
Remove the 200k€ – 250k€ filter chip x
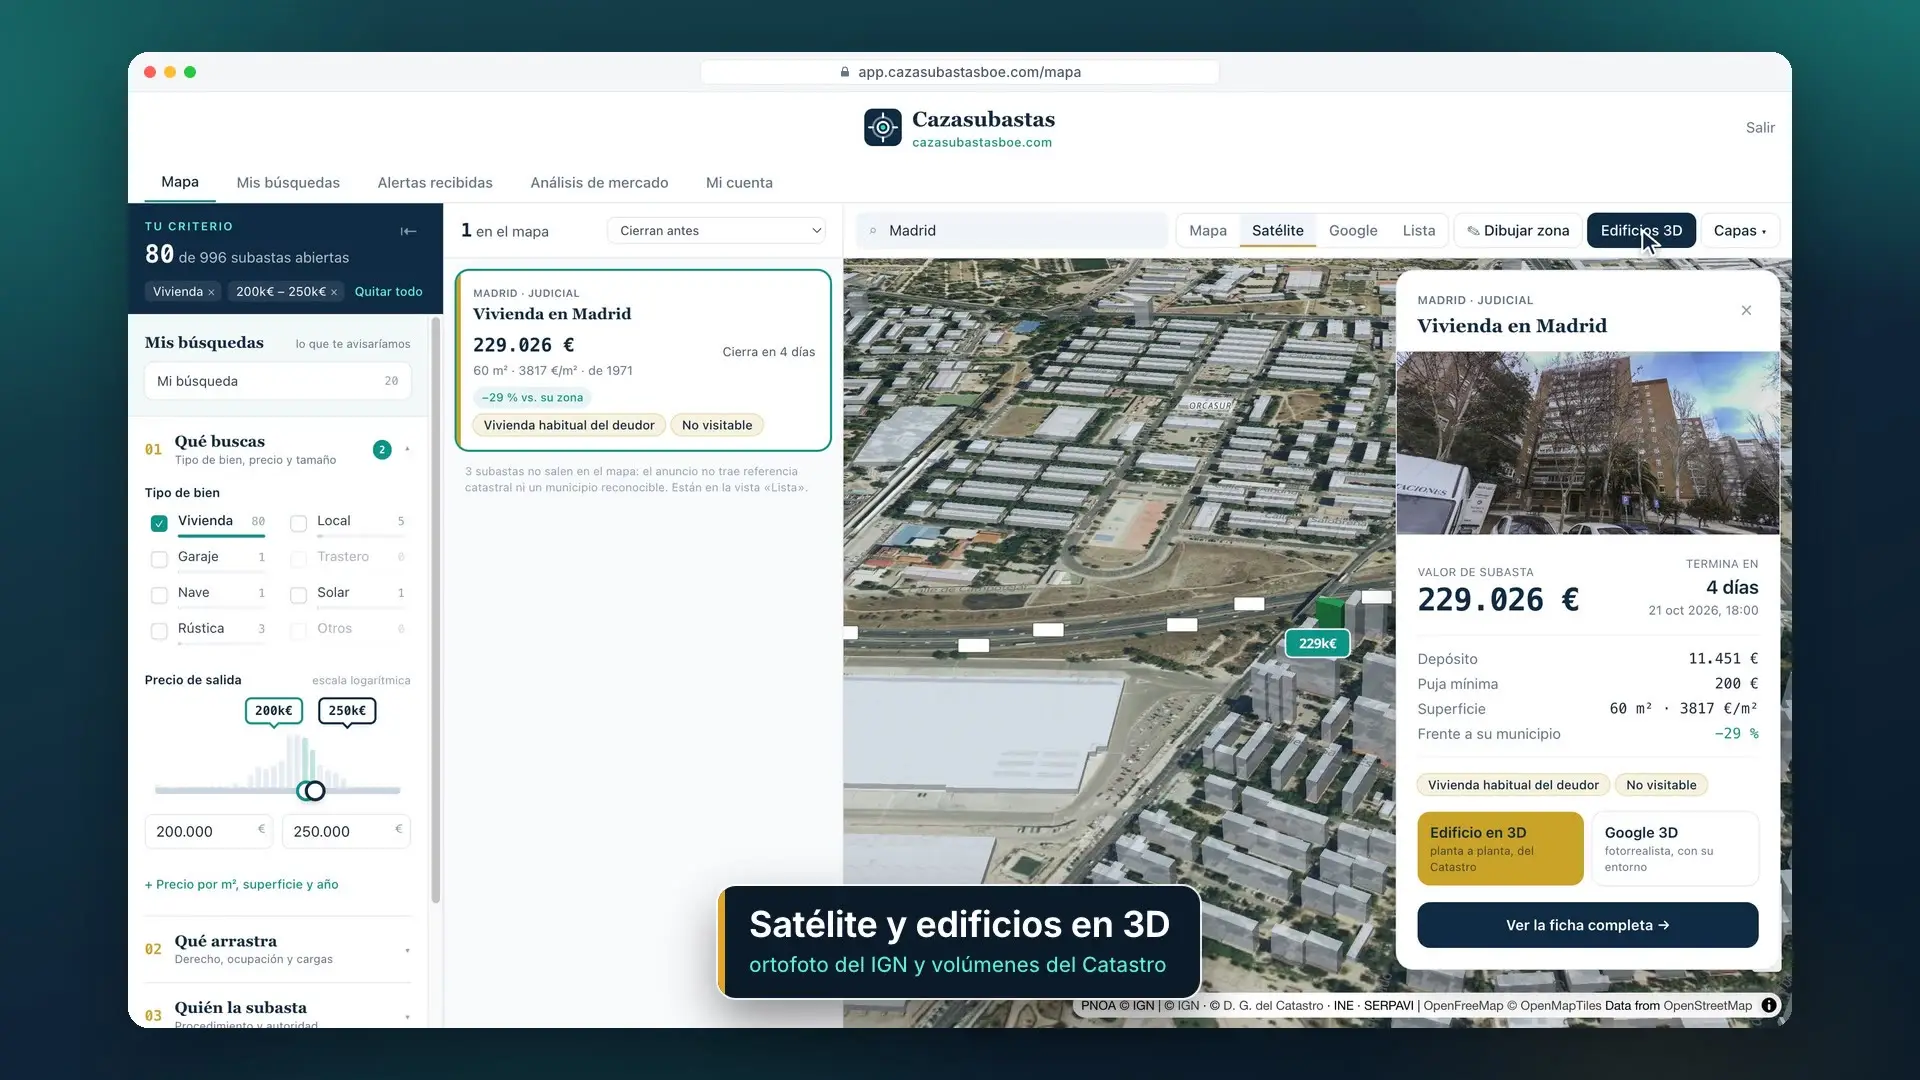pyautogui.click(x=334, y=292)
